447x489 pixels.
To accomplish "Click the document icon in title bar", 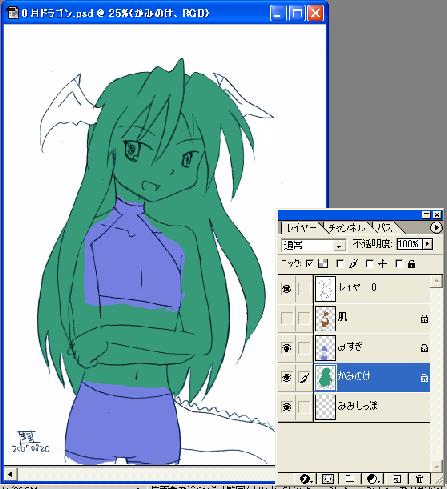I will point(12,13).
